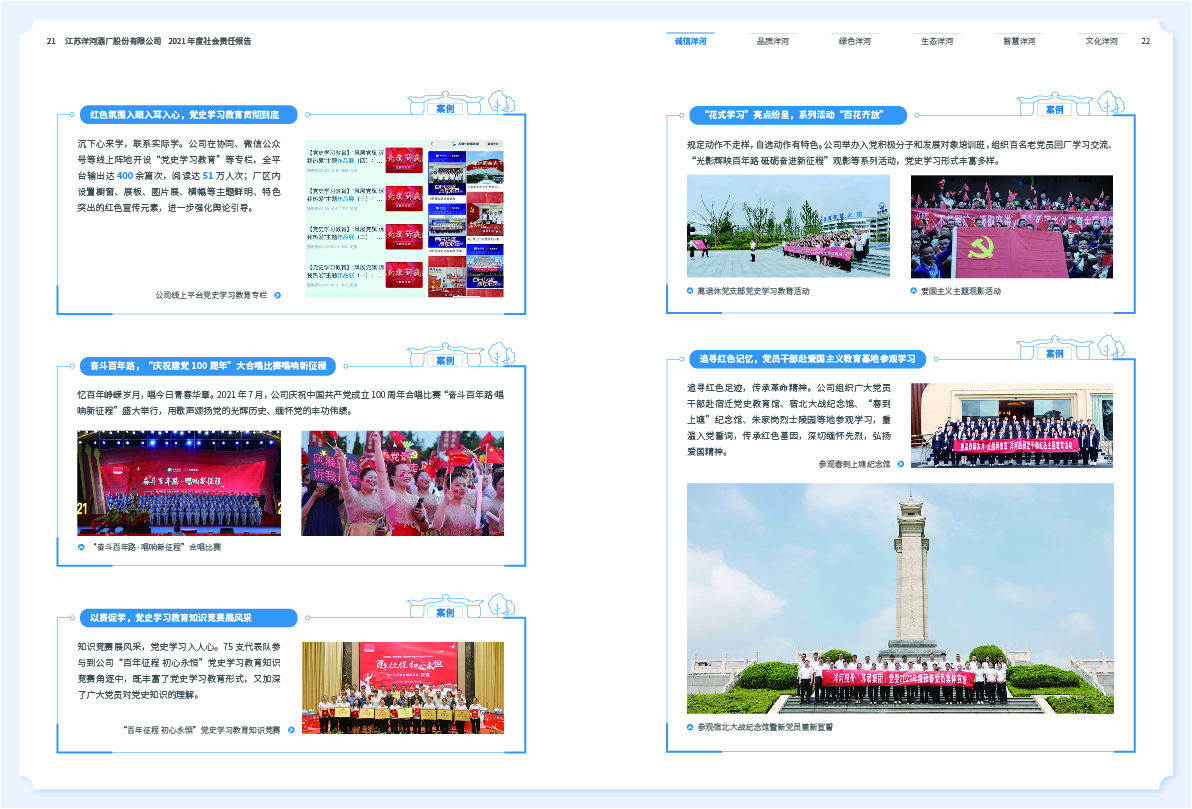Screen dimensions: 1192x809
Task: Click the icon before 参观淮北大战纪念馆 caption
Action: 690,727
